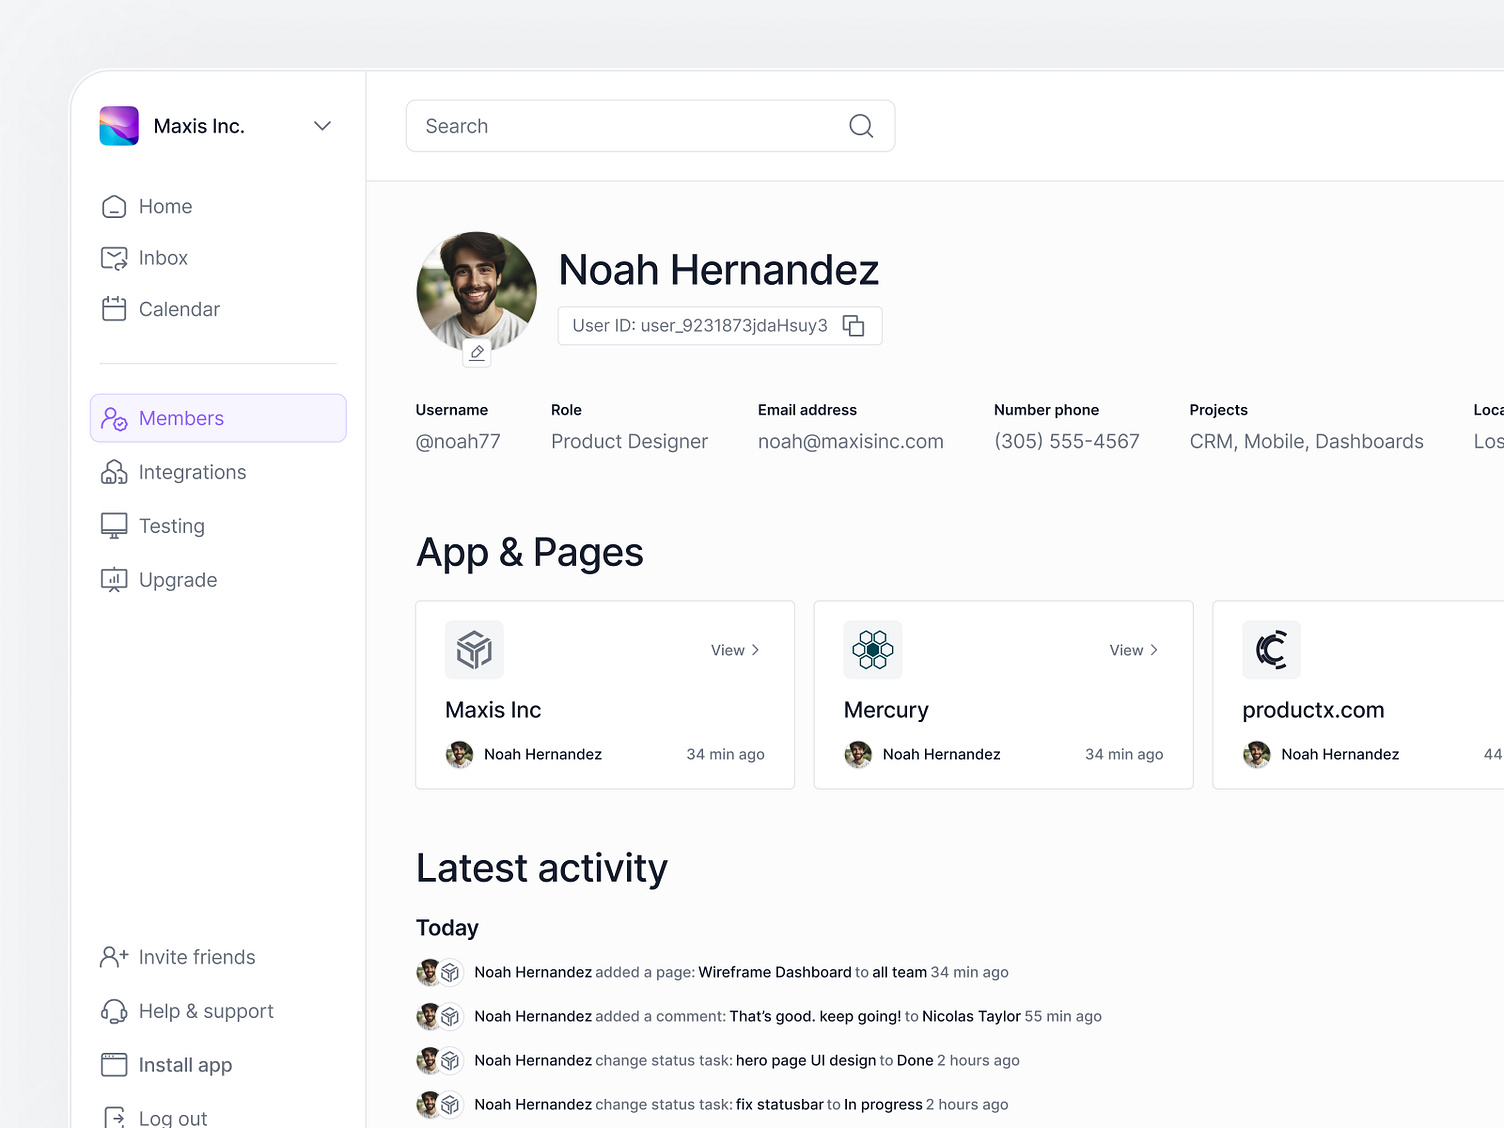Click Install app in sidebar
The image size is (1504, 1128).
click(185, 1065)
